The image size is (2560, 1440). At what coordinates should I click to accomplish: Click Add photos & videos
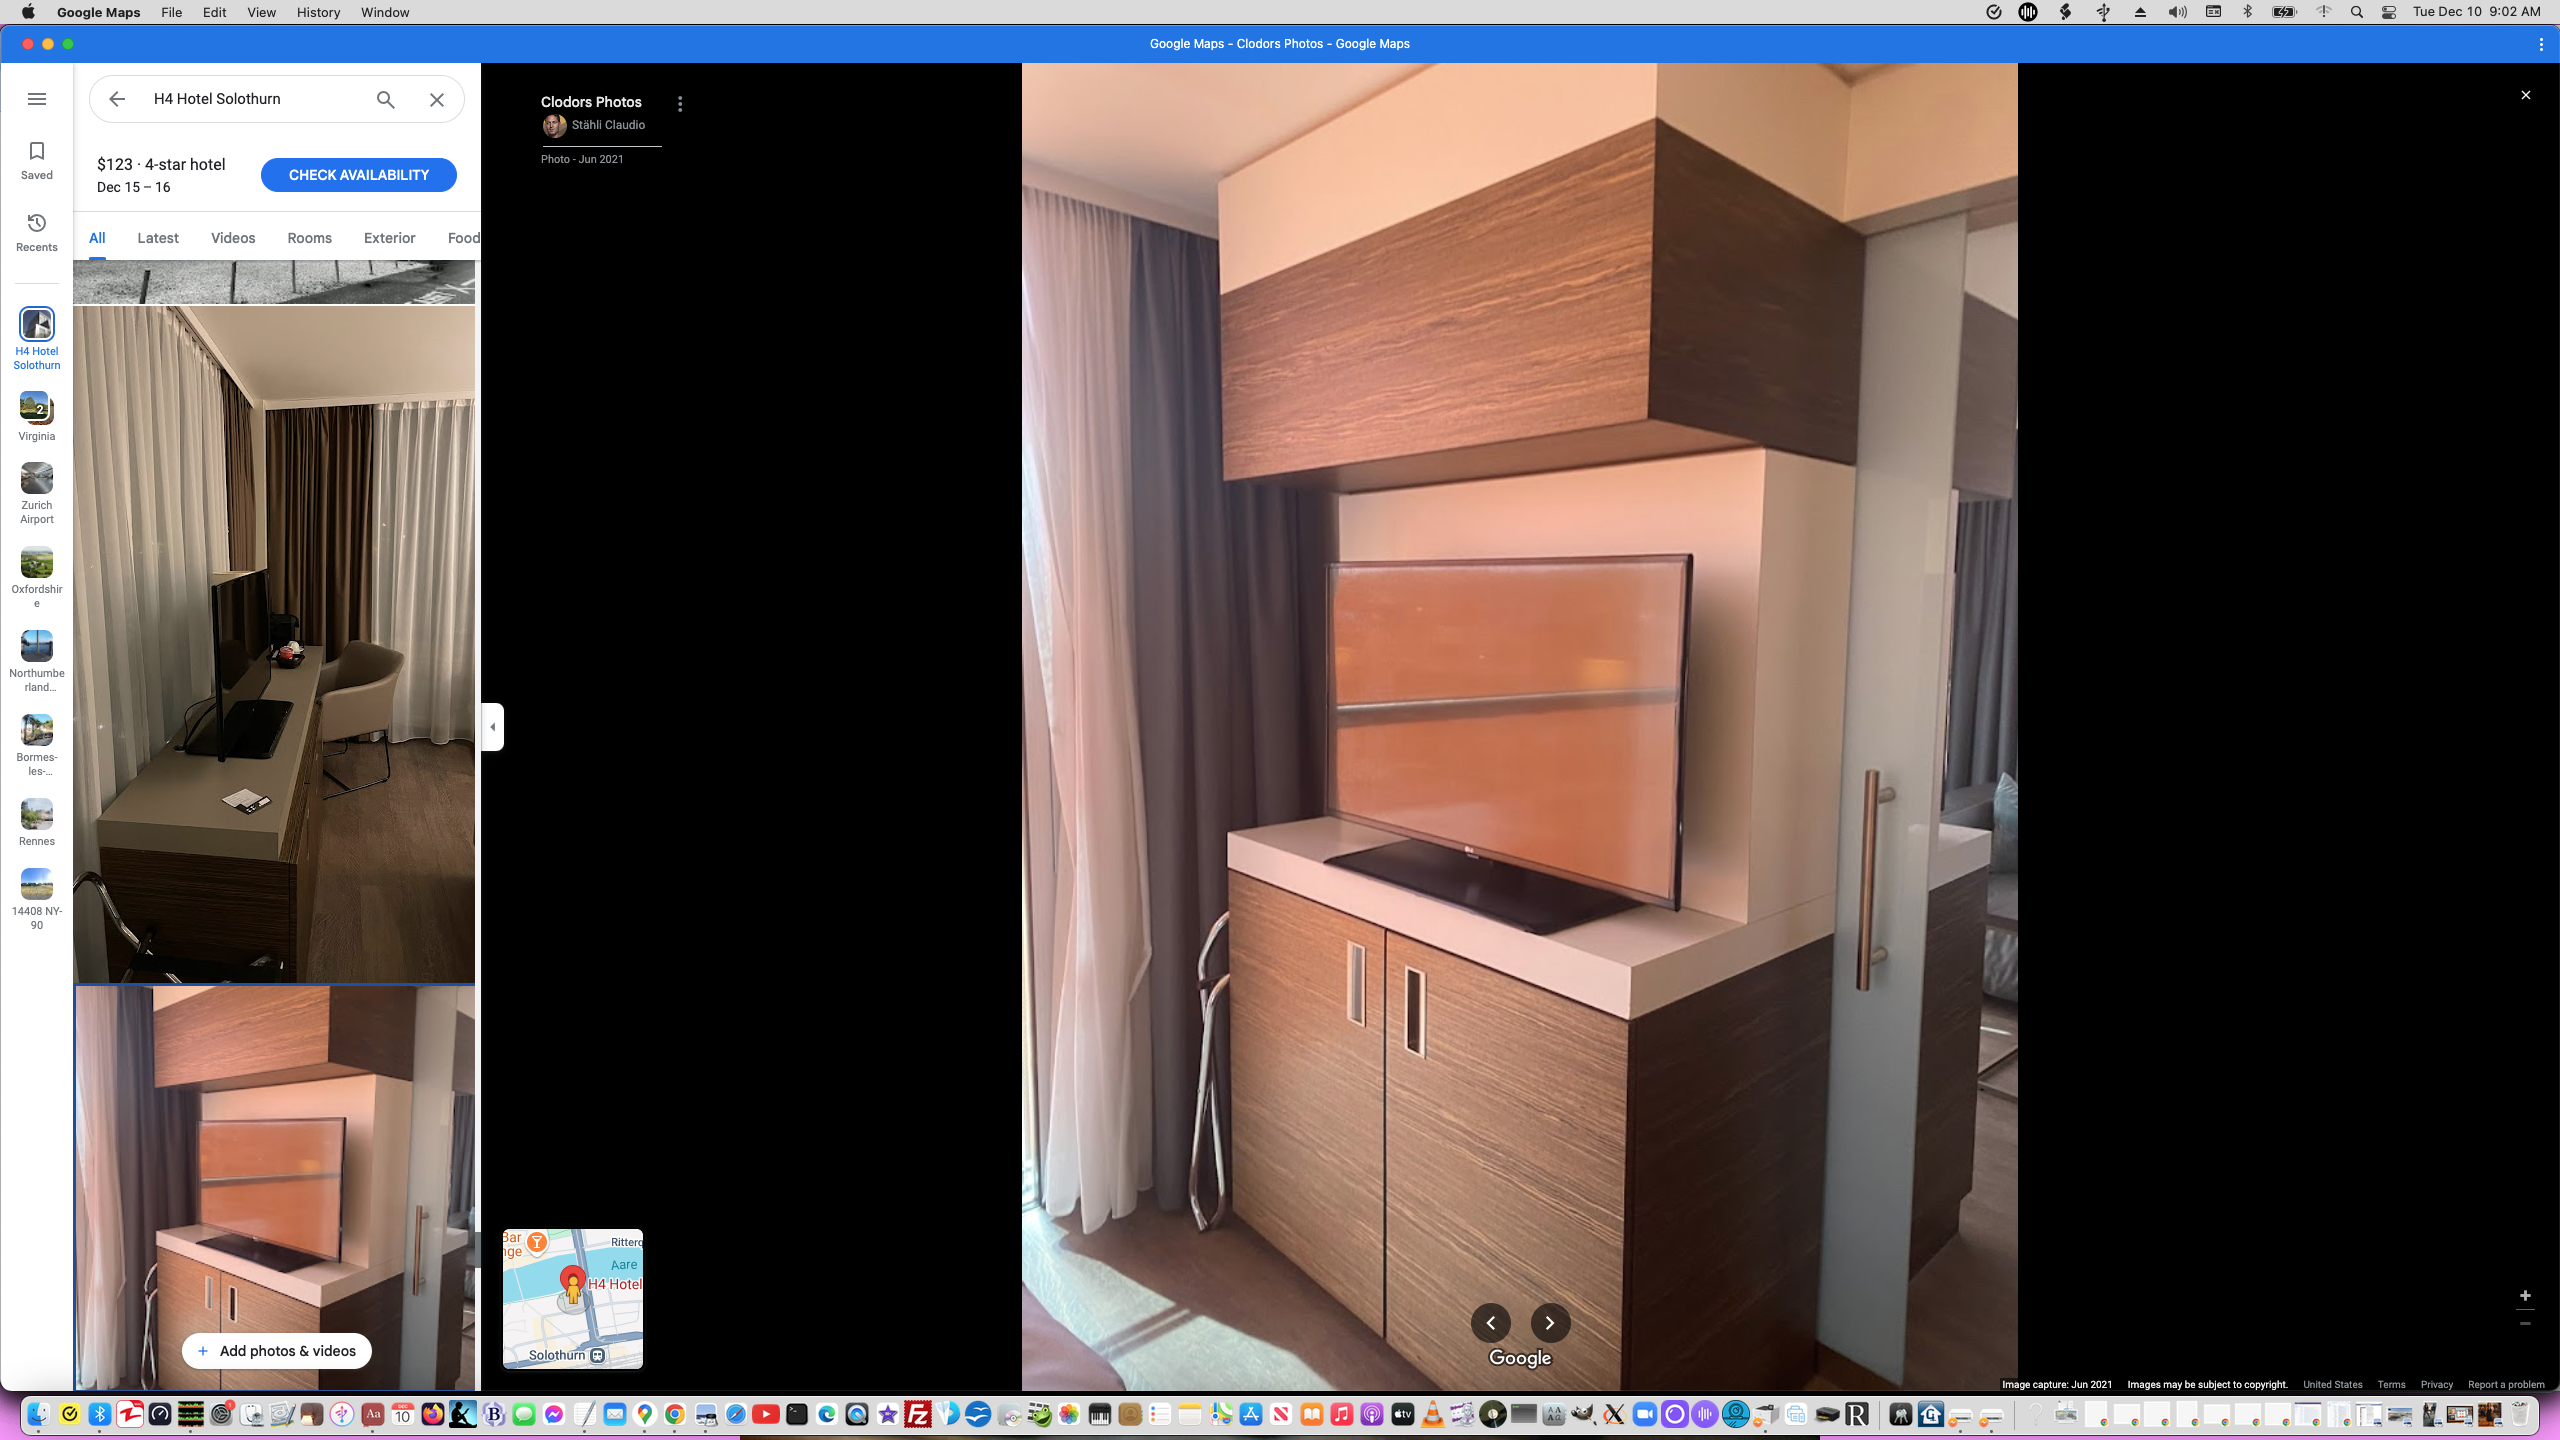276,1350
